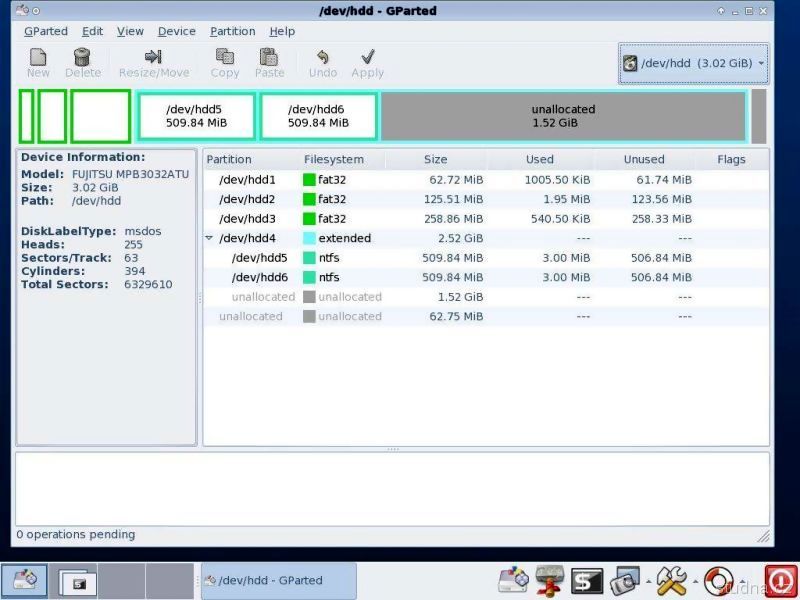The image size is (800, 600).
Task: Click the New partition toolbar icon
Action: pyautogui.click(x=38, y=58)
